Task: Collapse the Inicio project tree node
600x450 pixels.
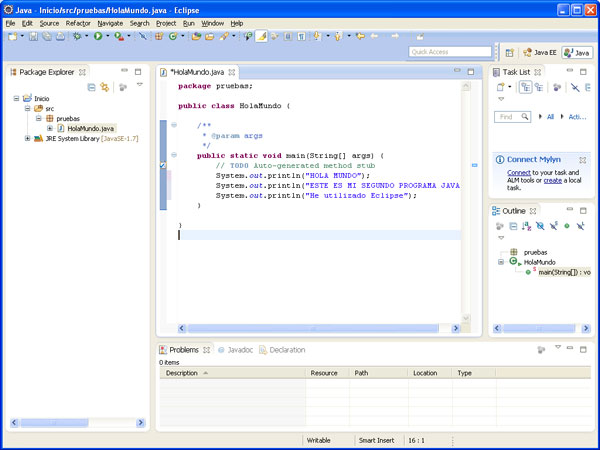Action: point(17,98)
